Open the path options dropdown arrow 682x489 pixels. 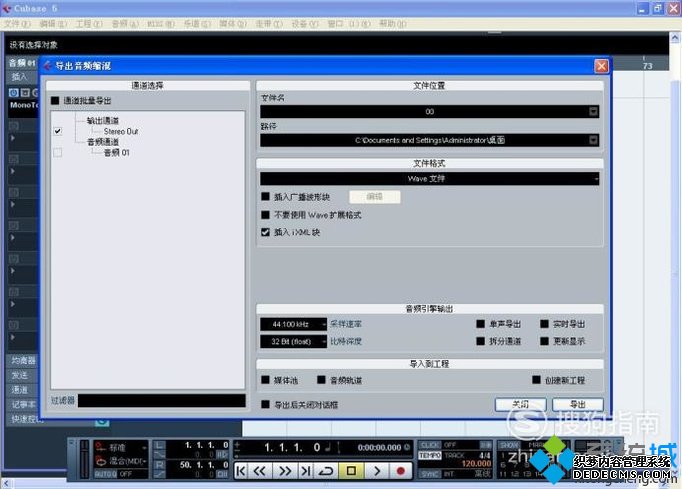[x=593, y=140]
